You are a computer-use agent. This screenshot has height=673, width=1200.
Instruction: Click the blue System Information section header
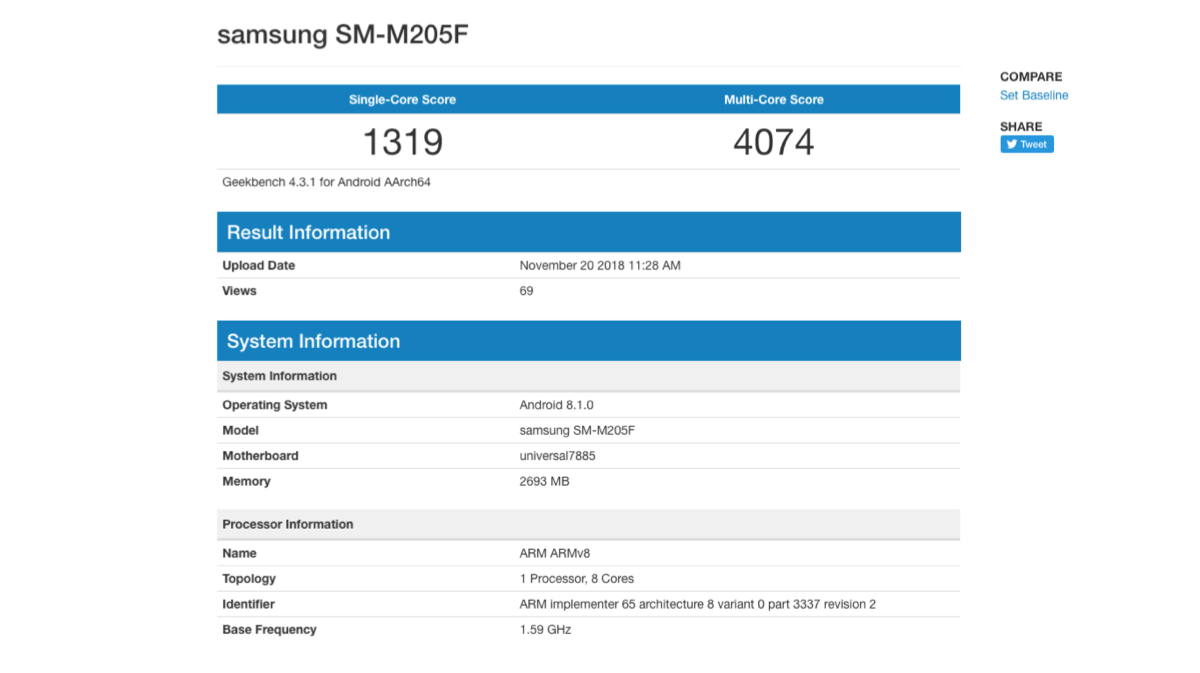(x=313, y=341)
